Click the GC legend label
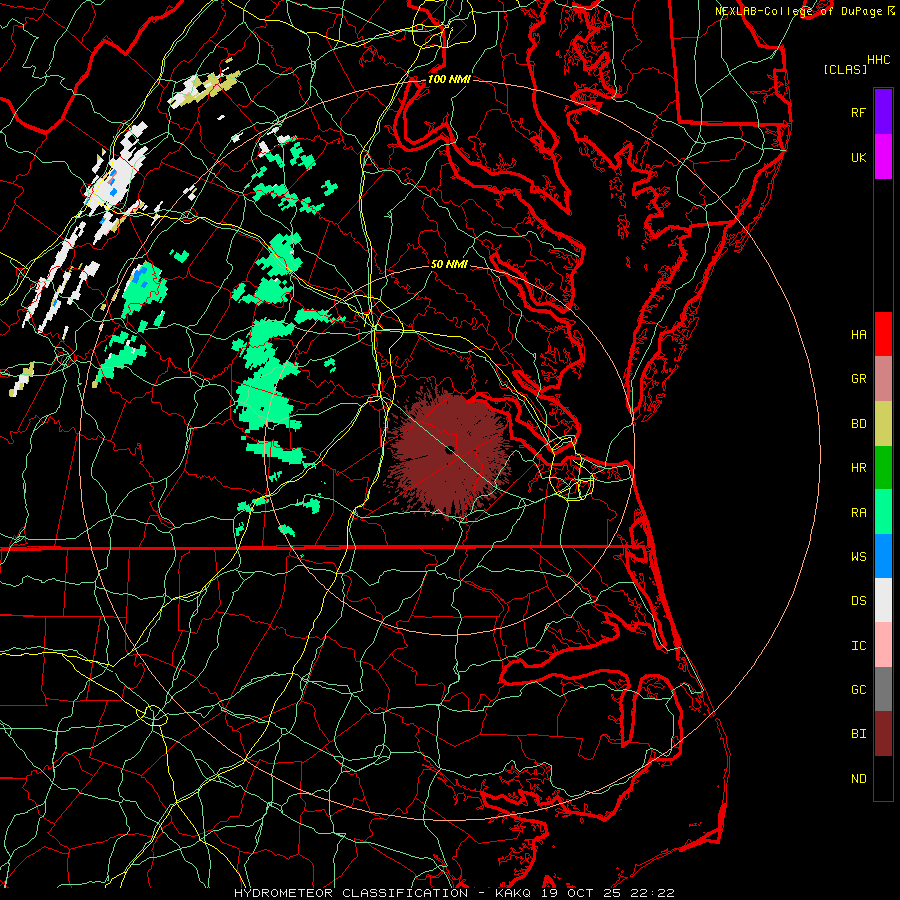Screen dimensions: 900x900 (858, 689)
